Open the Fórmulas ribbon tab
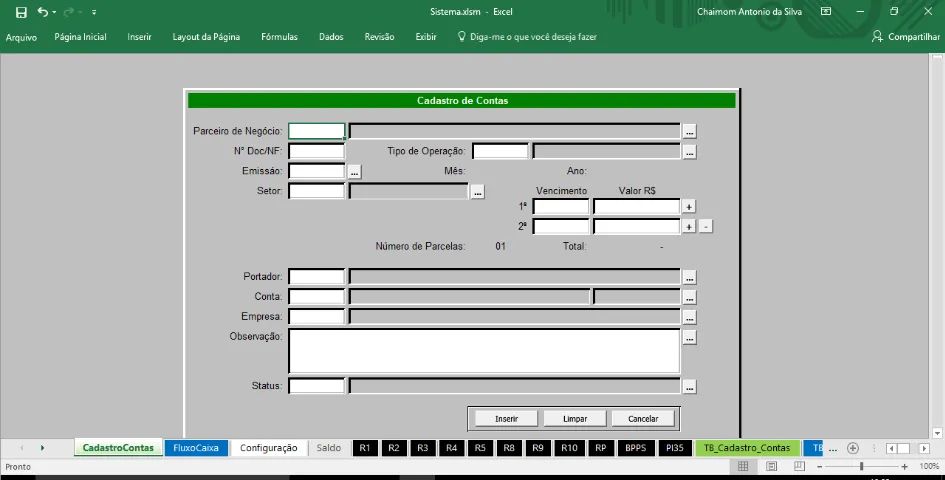945x480 pixels. [x=279, y=36]
